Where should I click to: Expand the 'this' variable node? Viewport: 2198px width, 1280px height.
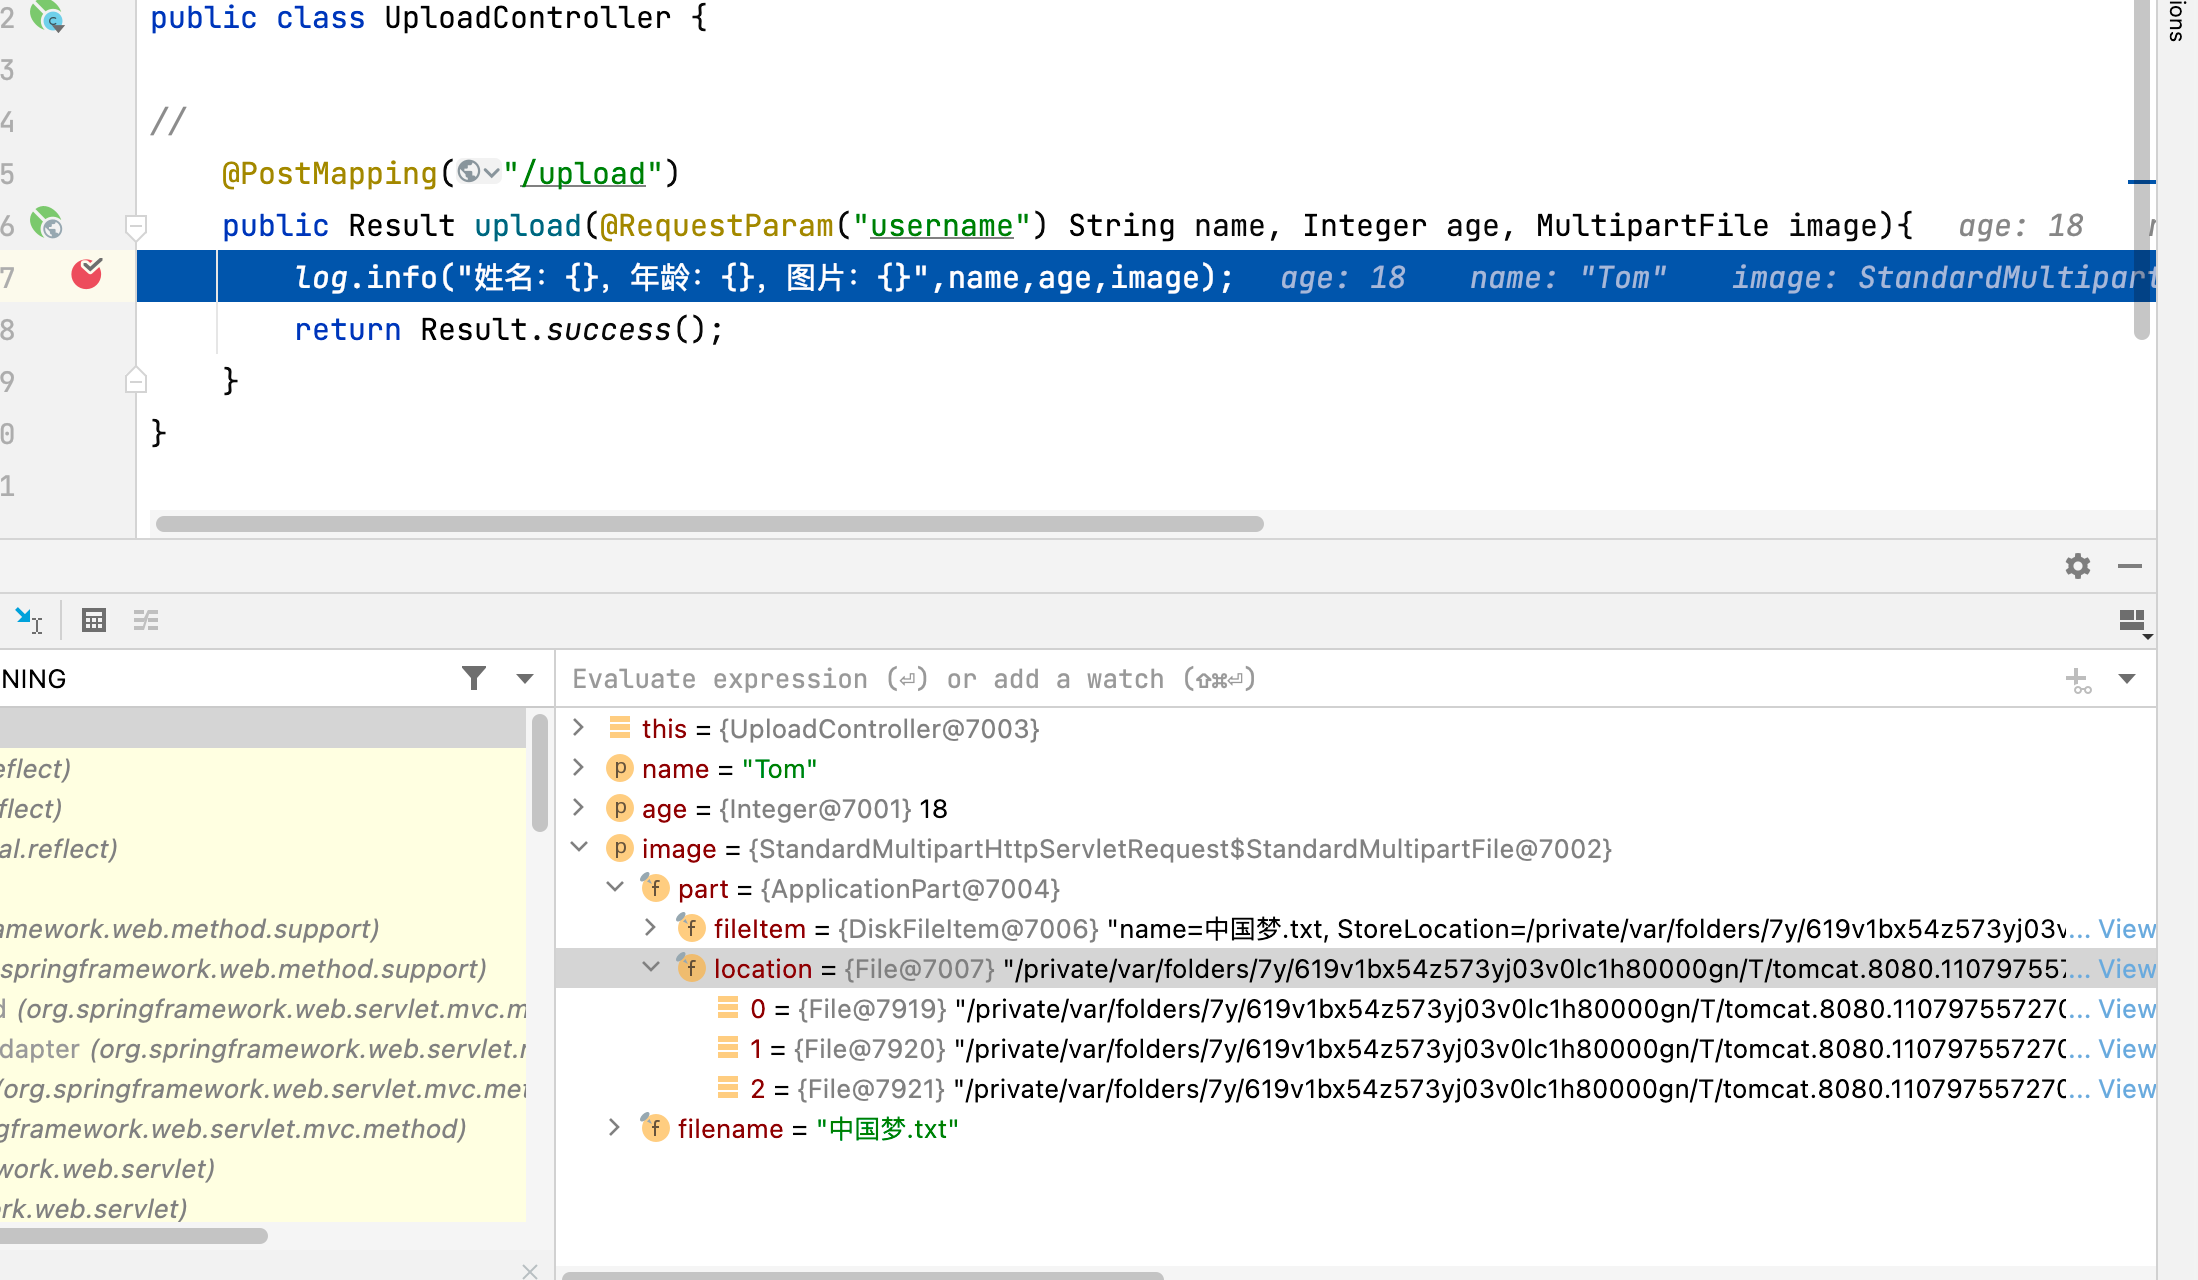(x=578, y=728)
